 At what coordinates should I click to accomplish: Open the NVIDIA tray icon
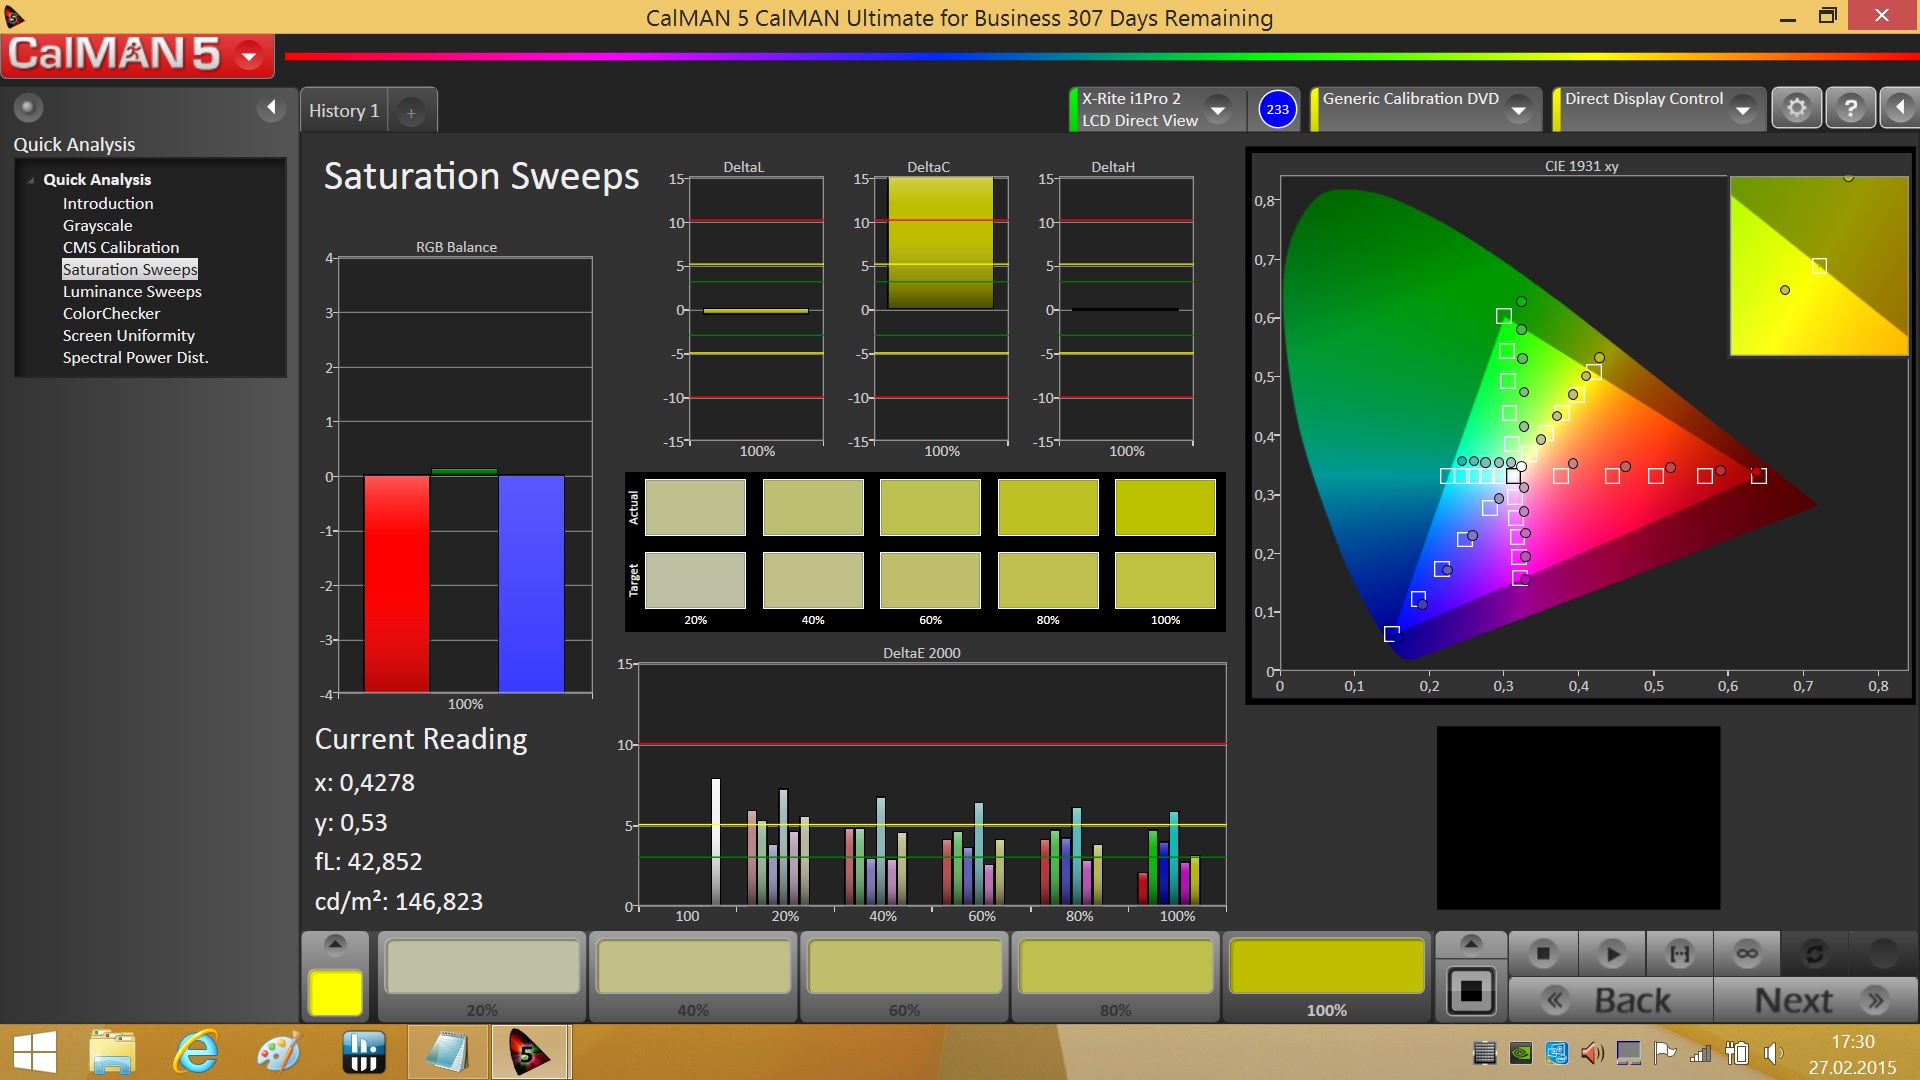(x=1521, y=1053)
